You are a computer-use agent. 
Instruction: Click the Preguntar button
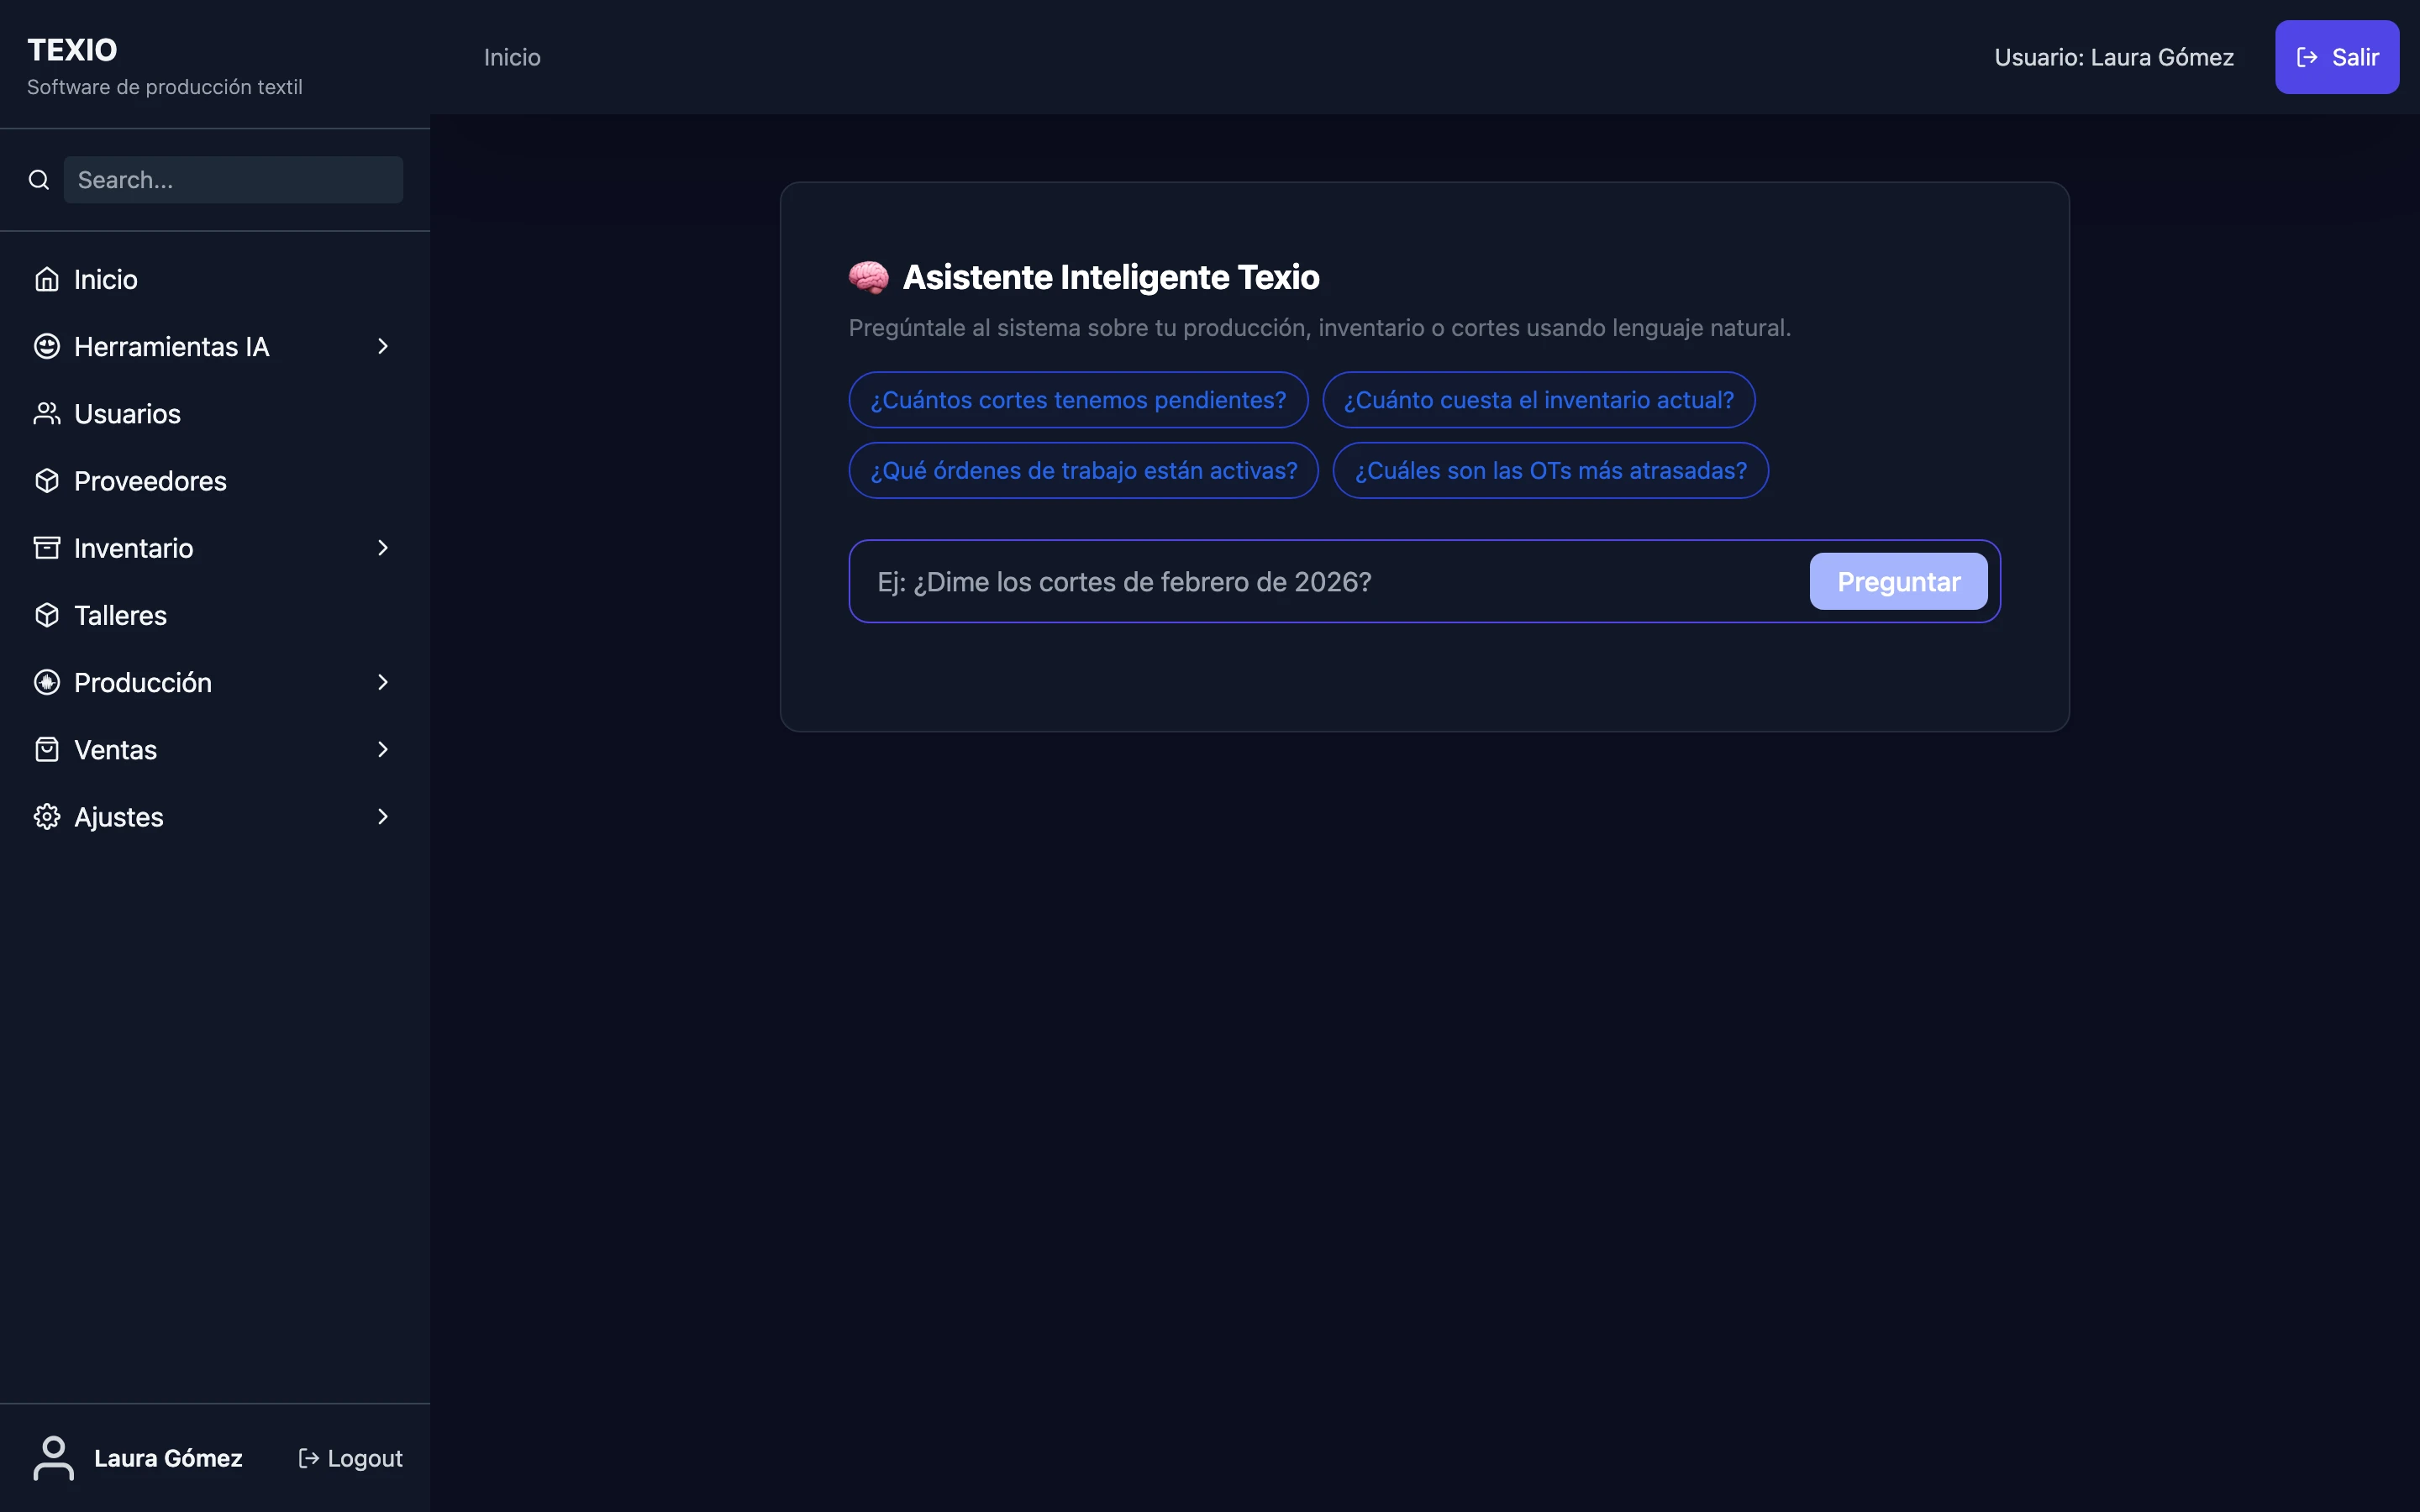click(x=1898, y=581)
